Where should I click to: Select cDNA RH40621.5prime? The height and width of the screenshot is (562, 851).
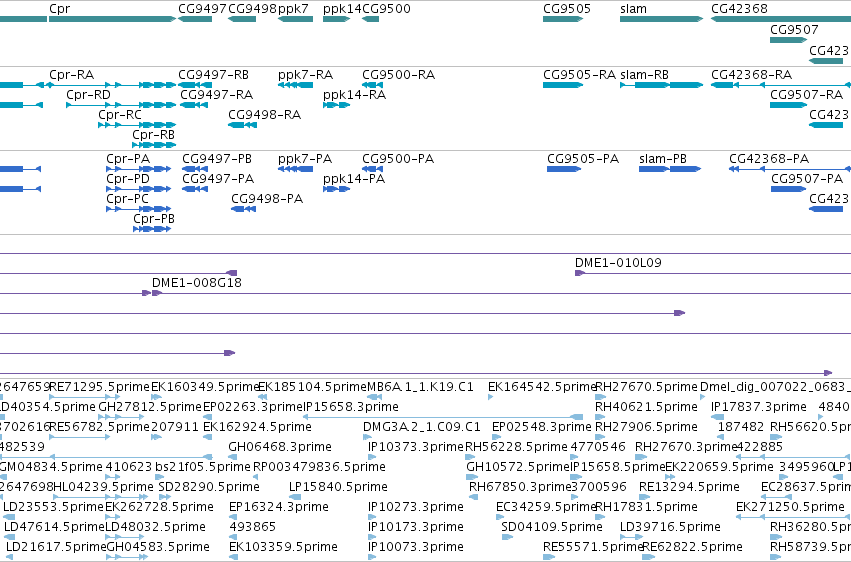[x=600, y=417]
